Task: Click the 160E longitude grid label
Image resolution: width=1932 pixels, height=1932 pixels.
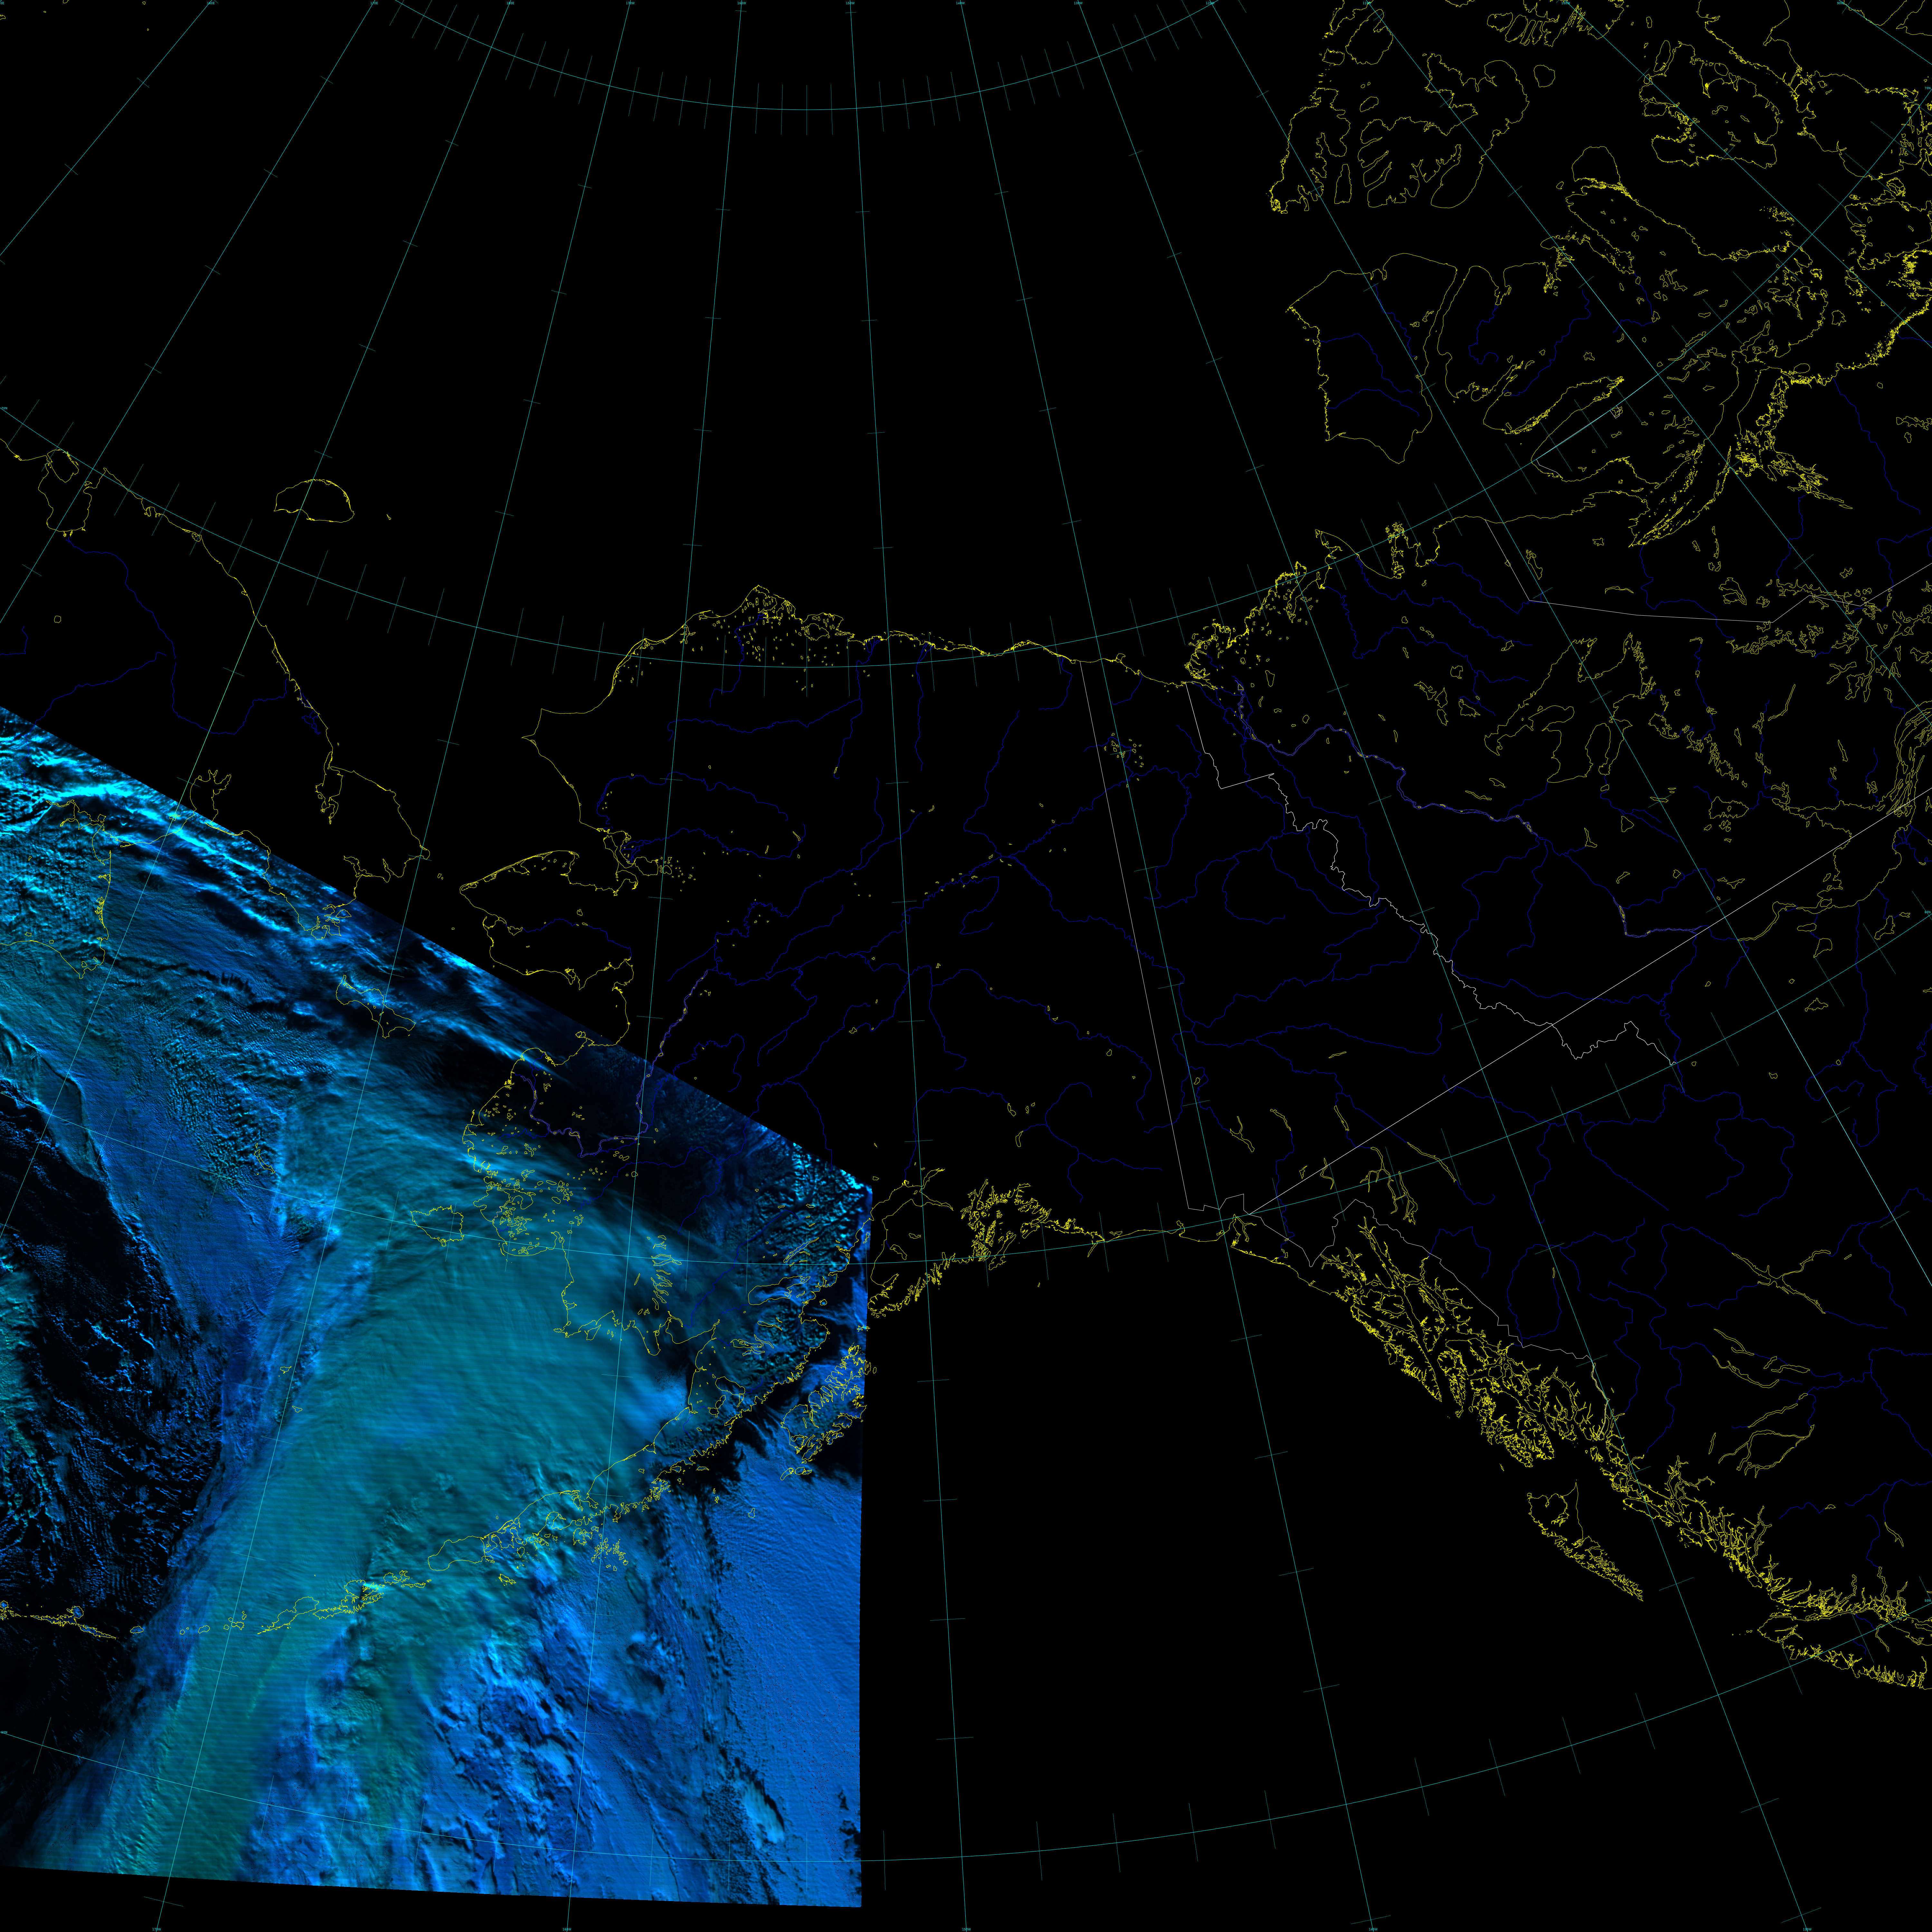Action: tap(211, 3)
